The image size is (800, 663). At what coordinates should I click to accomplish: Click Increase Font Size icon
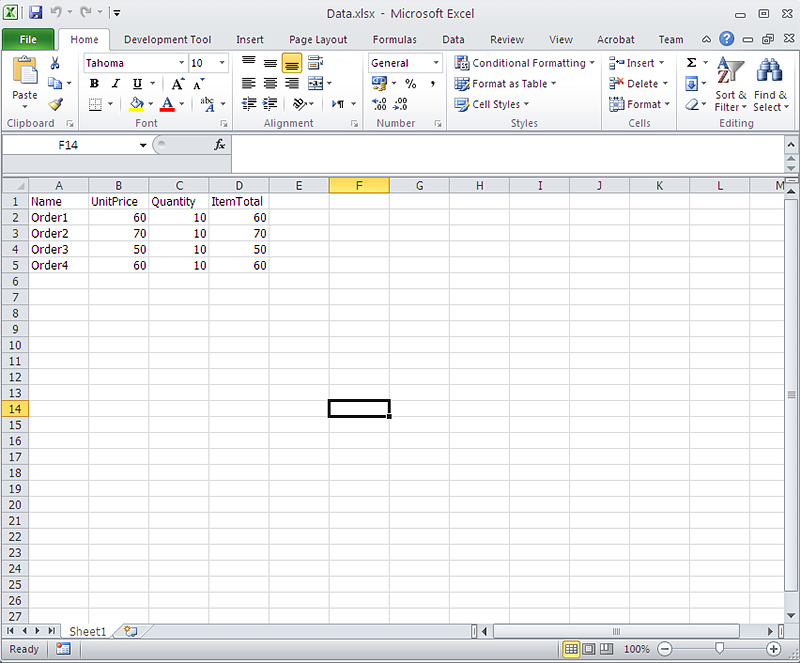click(x=177, y=84)
